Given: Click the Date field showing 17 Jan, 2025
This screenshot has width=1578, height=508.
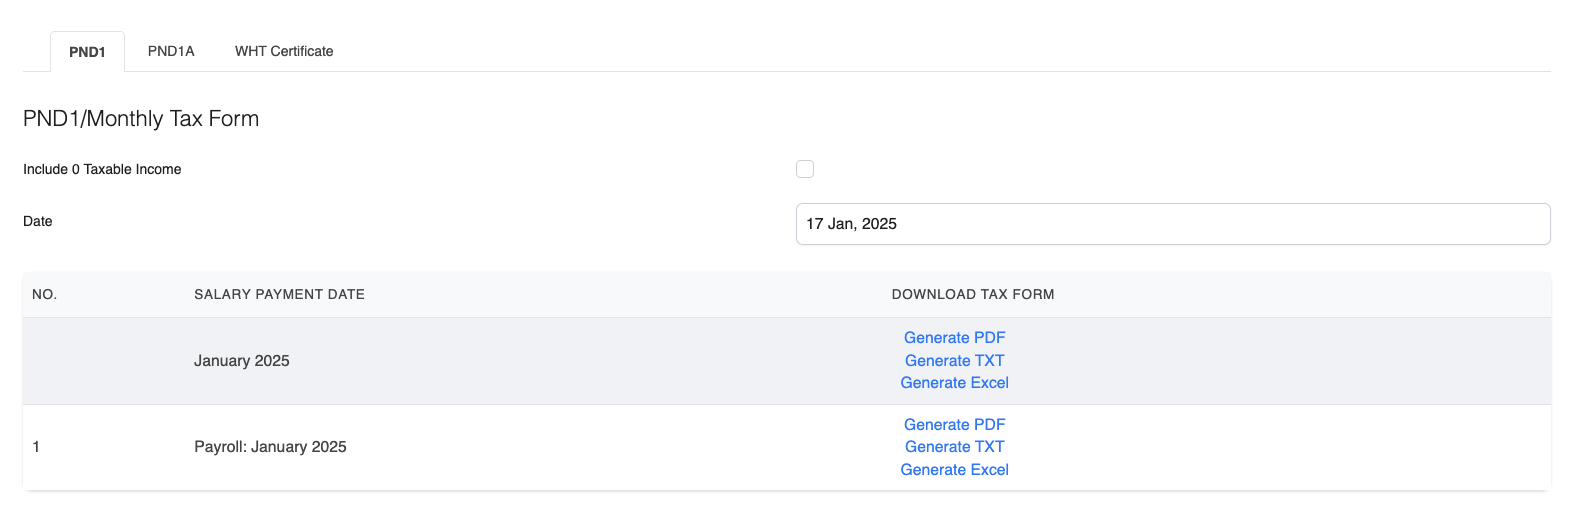Looking at the screenshot, I should [1172, 224].
